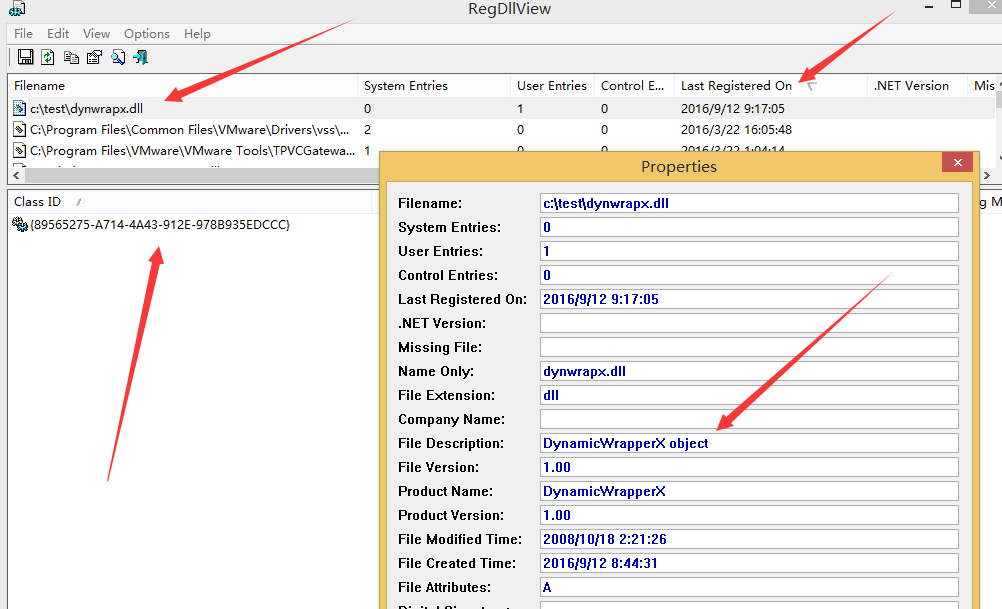Click the right arrow of the horizontal scrollbar
This screenshot has width=1002, height=609.
pyautogui.click(x=987, y=175)
